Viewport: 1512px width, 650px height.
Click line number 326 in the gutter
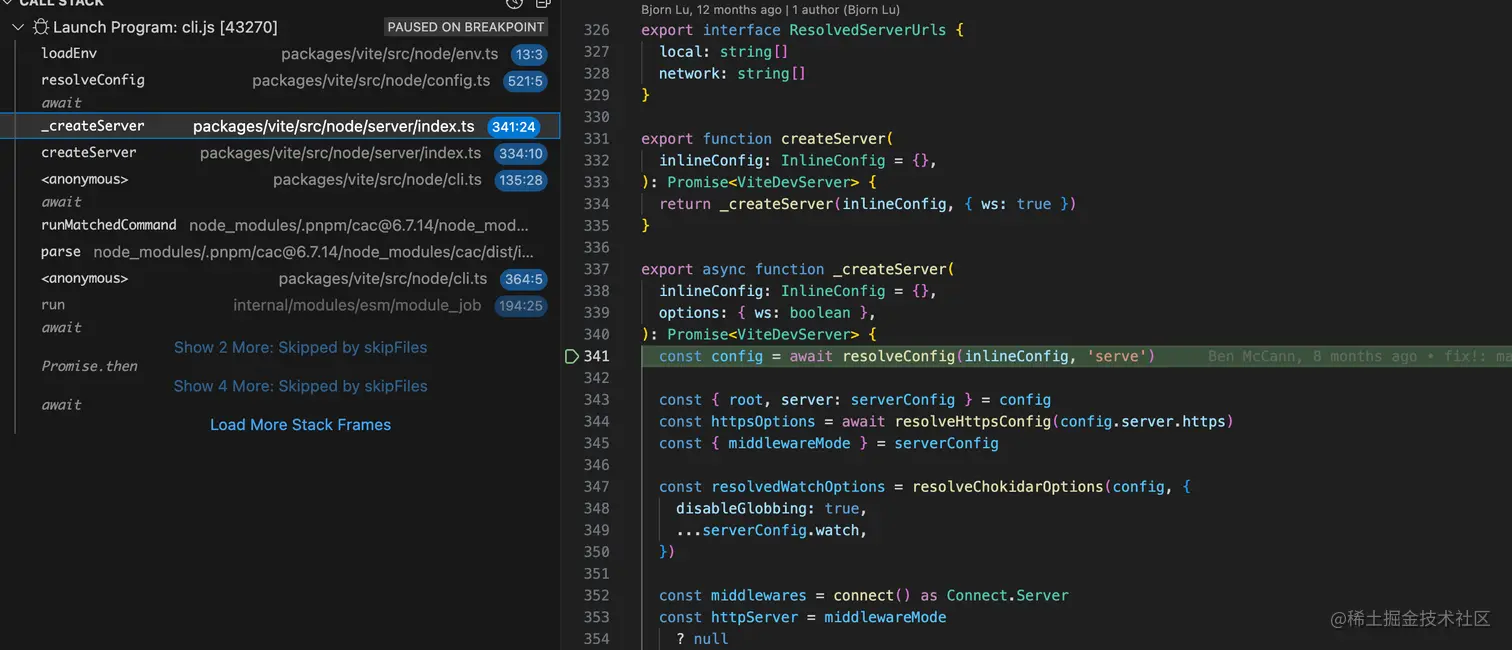click(596, 30)
